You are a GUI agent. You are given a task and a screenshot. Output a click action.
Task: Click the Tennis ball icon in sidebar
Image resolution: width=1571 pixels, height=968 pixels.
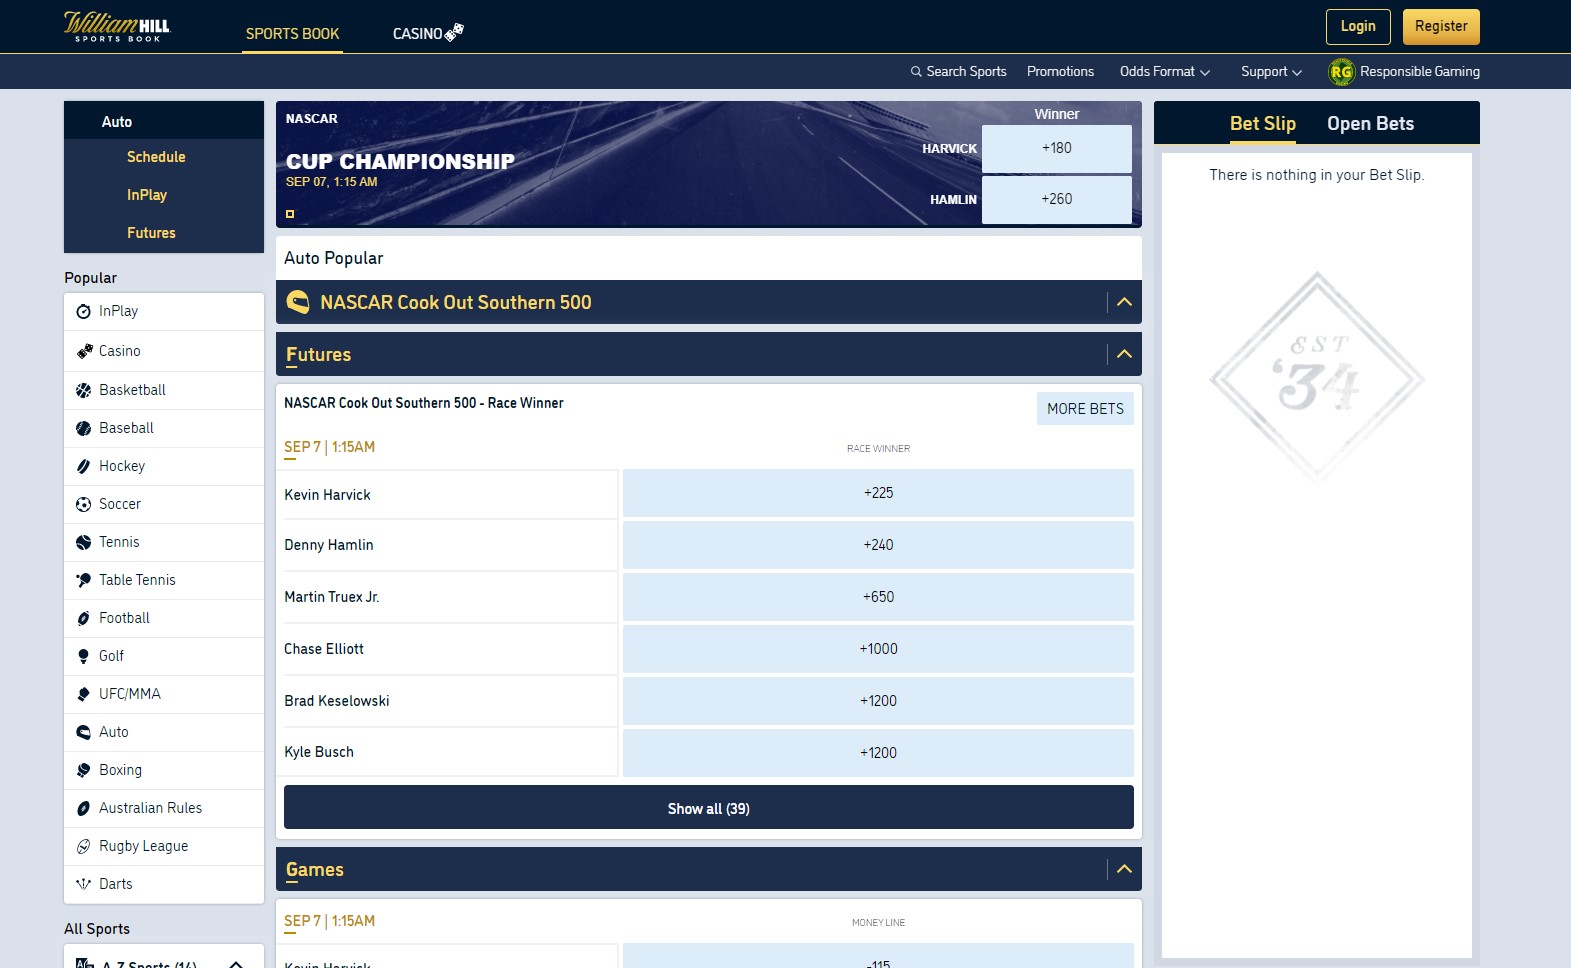click(83, 542)
